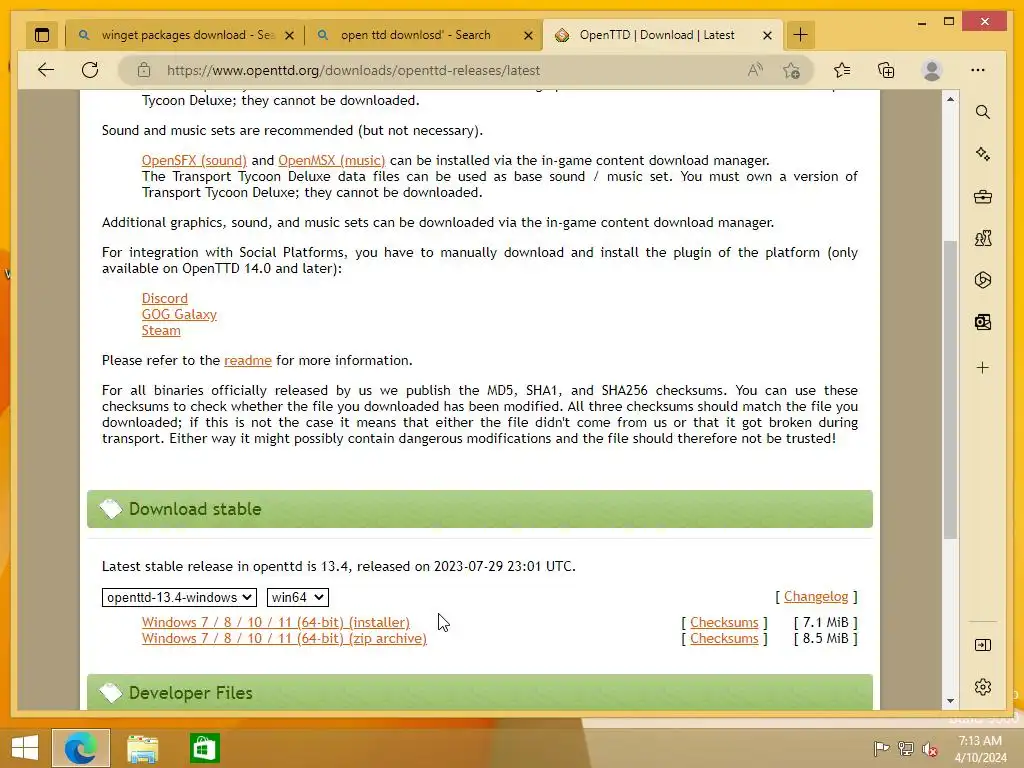Add a new sidebar app with plus
The width and height of the screenshot is (1024, 768).
click(983, 368)
